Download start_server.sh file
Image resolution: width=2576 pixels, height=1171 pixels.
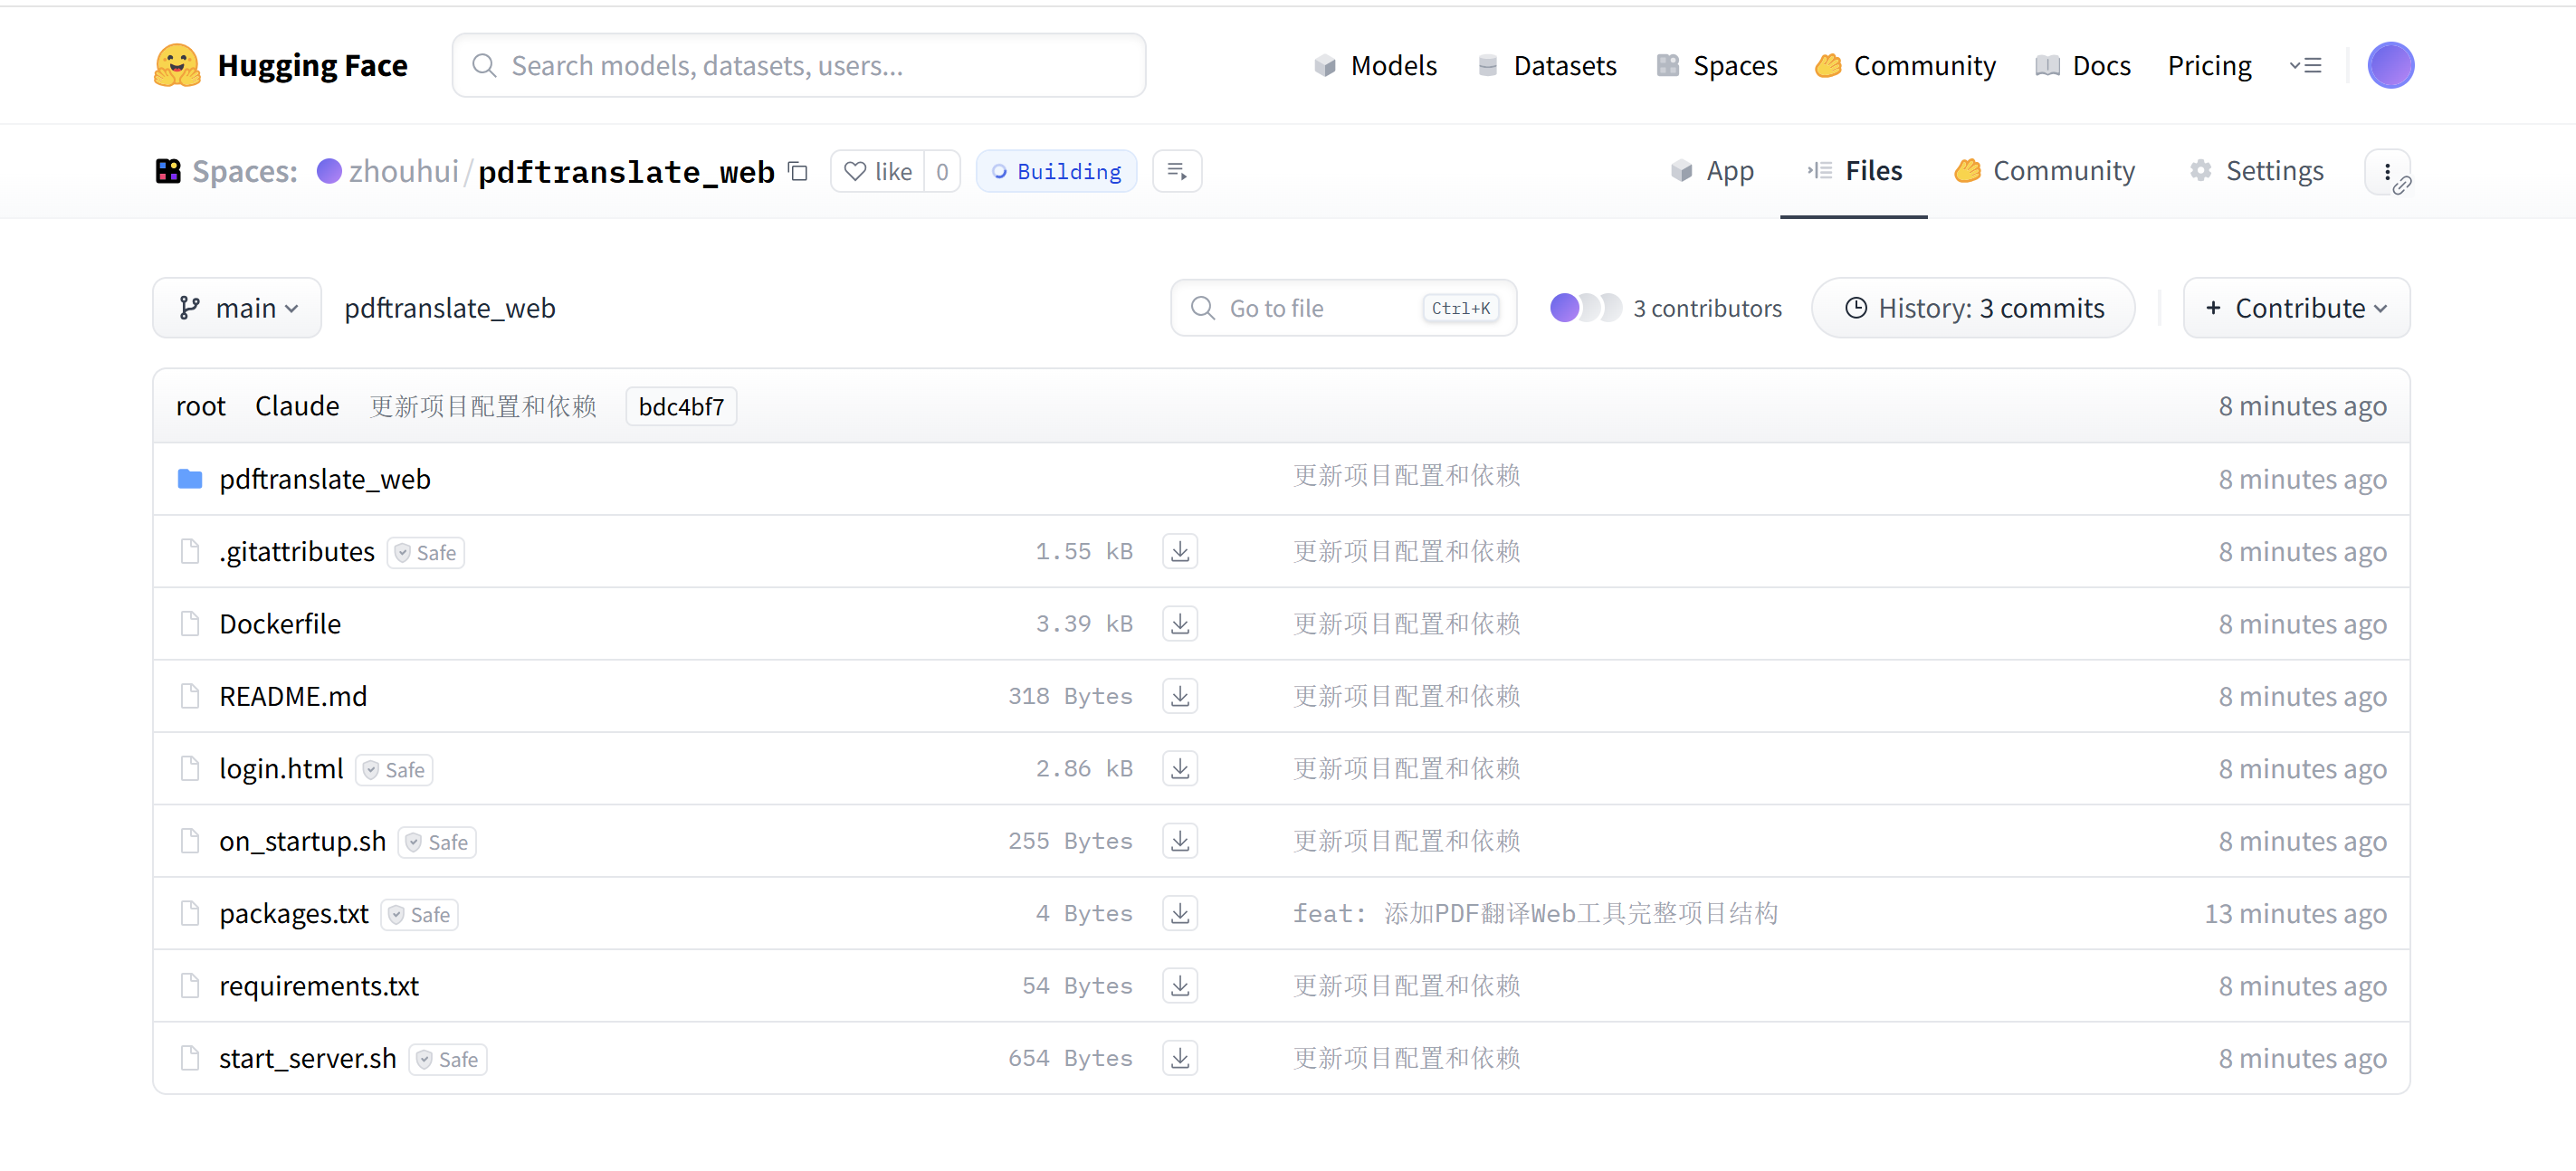[1180, 1058]
